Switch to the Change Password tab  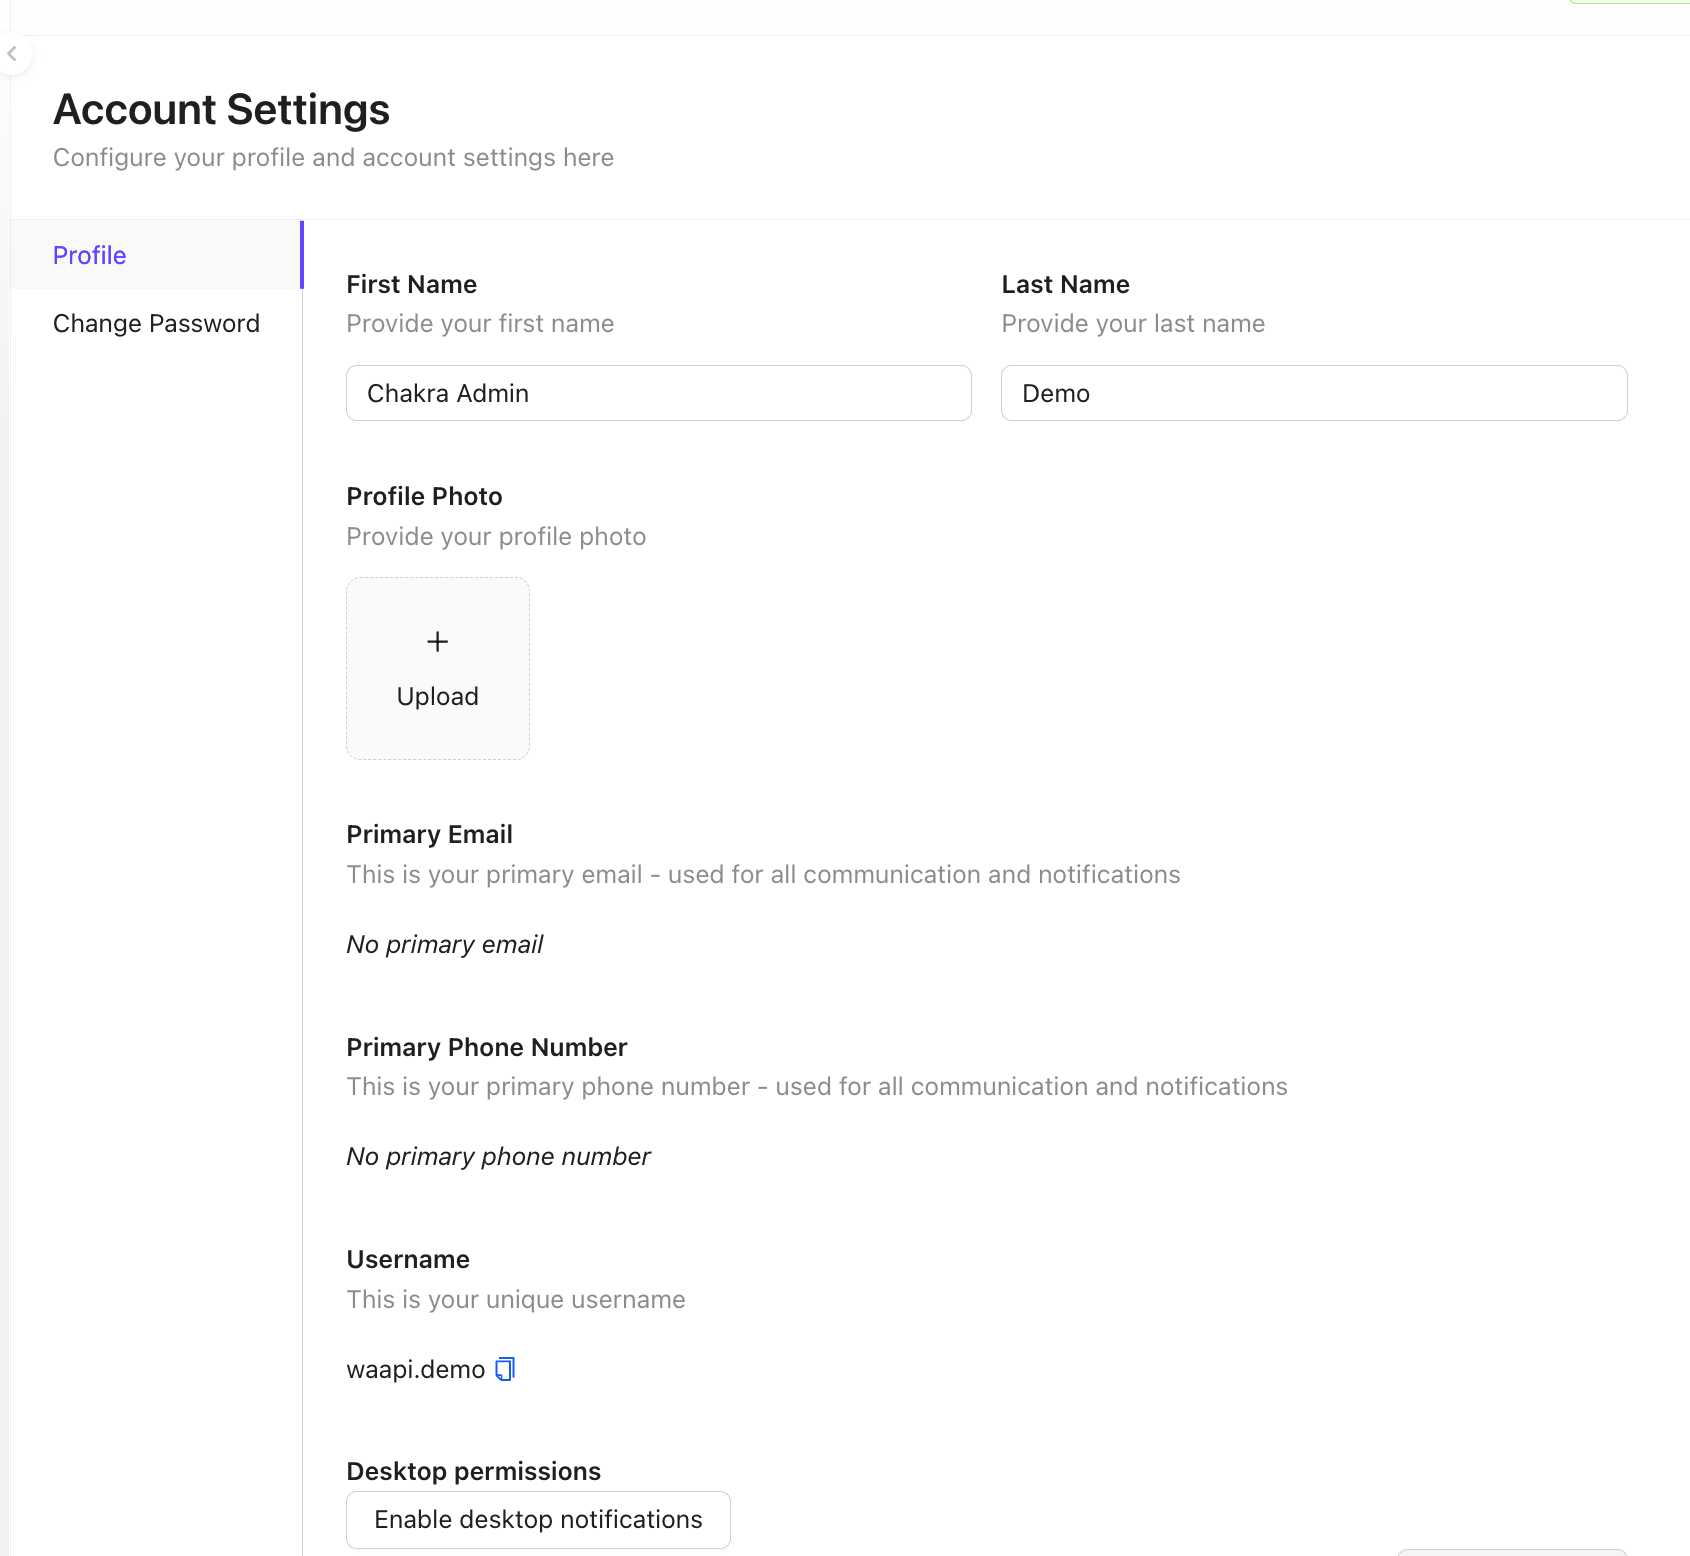pos(156,324)
